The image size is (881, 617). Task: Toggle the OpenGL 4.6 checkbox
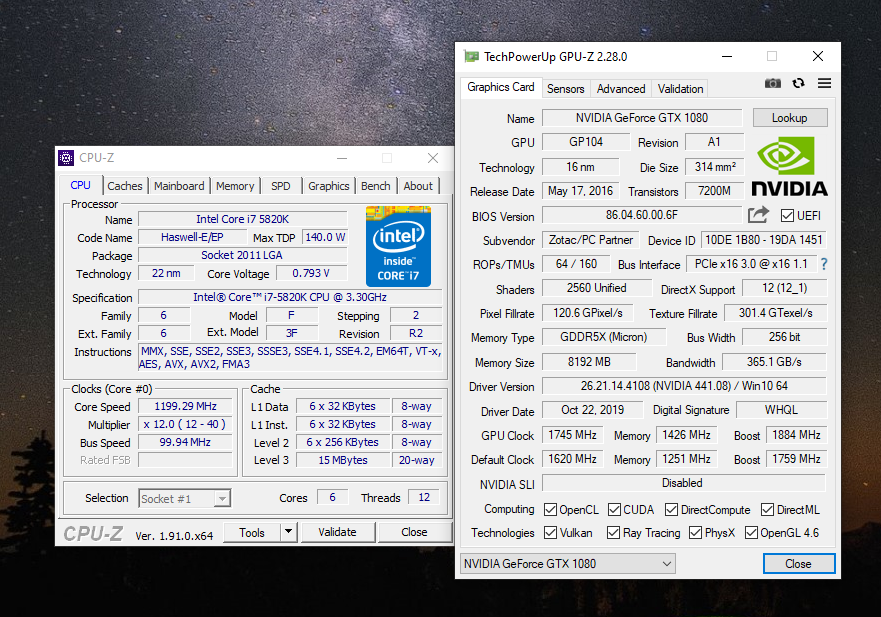click(751, 533)
